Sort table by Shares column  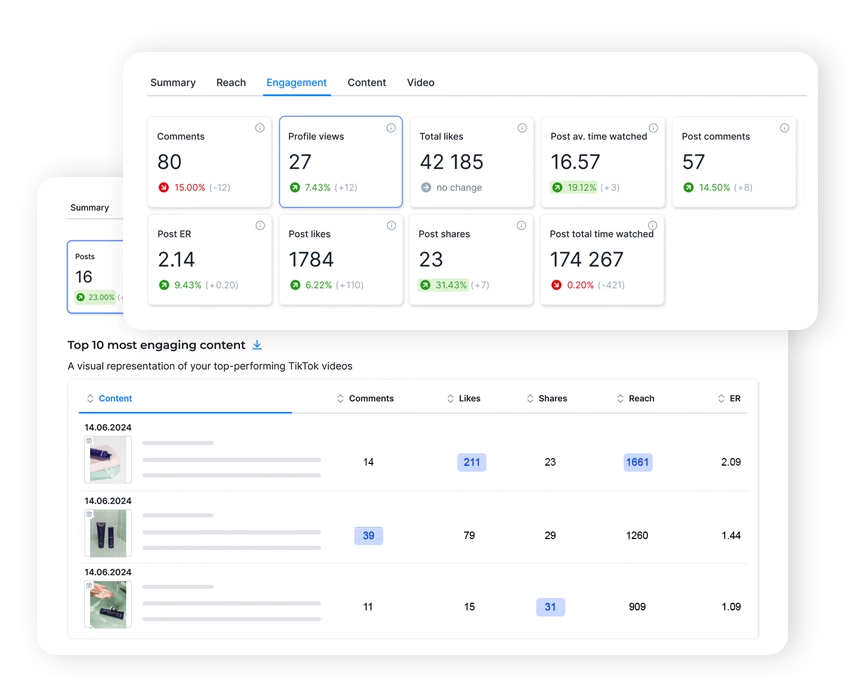click(546, 398)
